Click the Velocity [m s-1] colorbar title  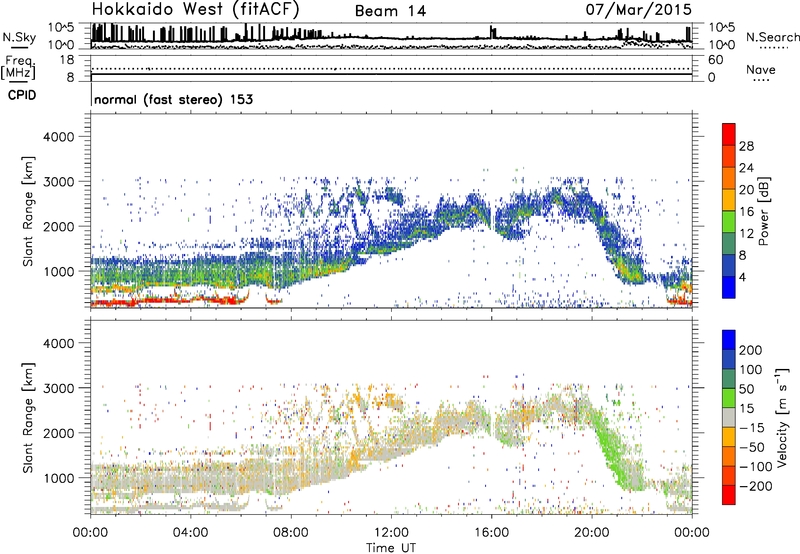781,417
